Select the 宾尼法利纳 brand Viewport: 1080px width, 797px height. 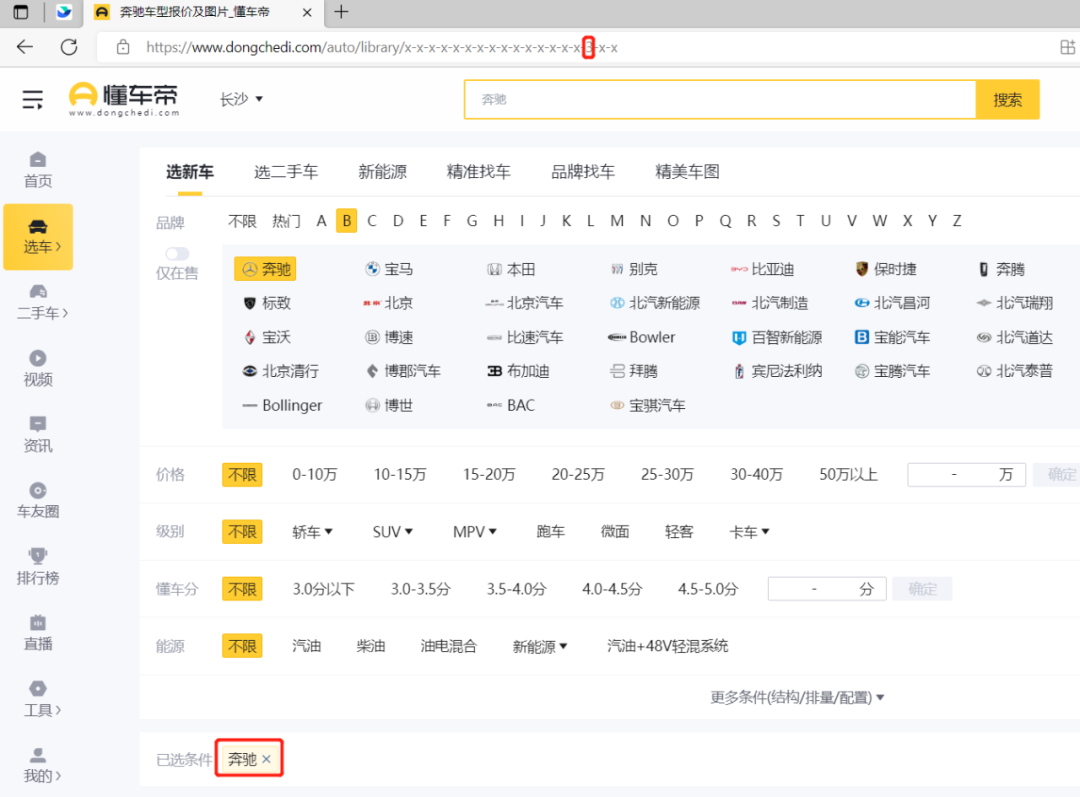[778, 371]
